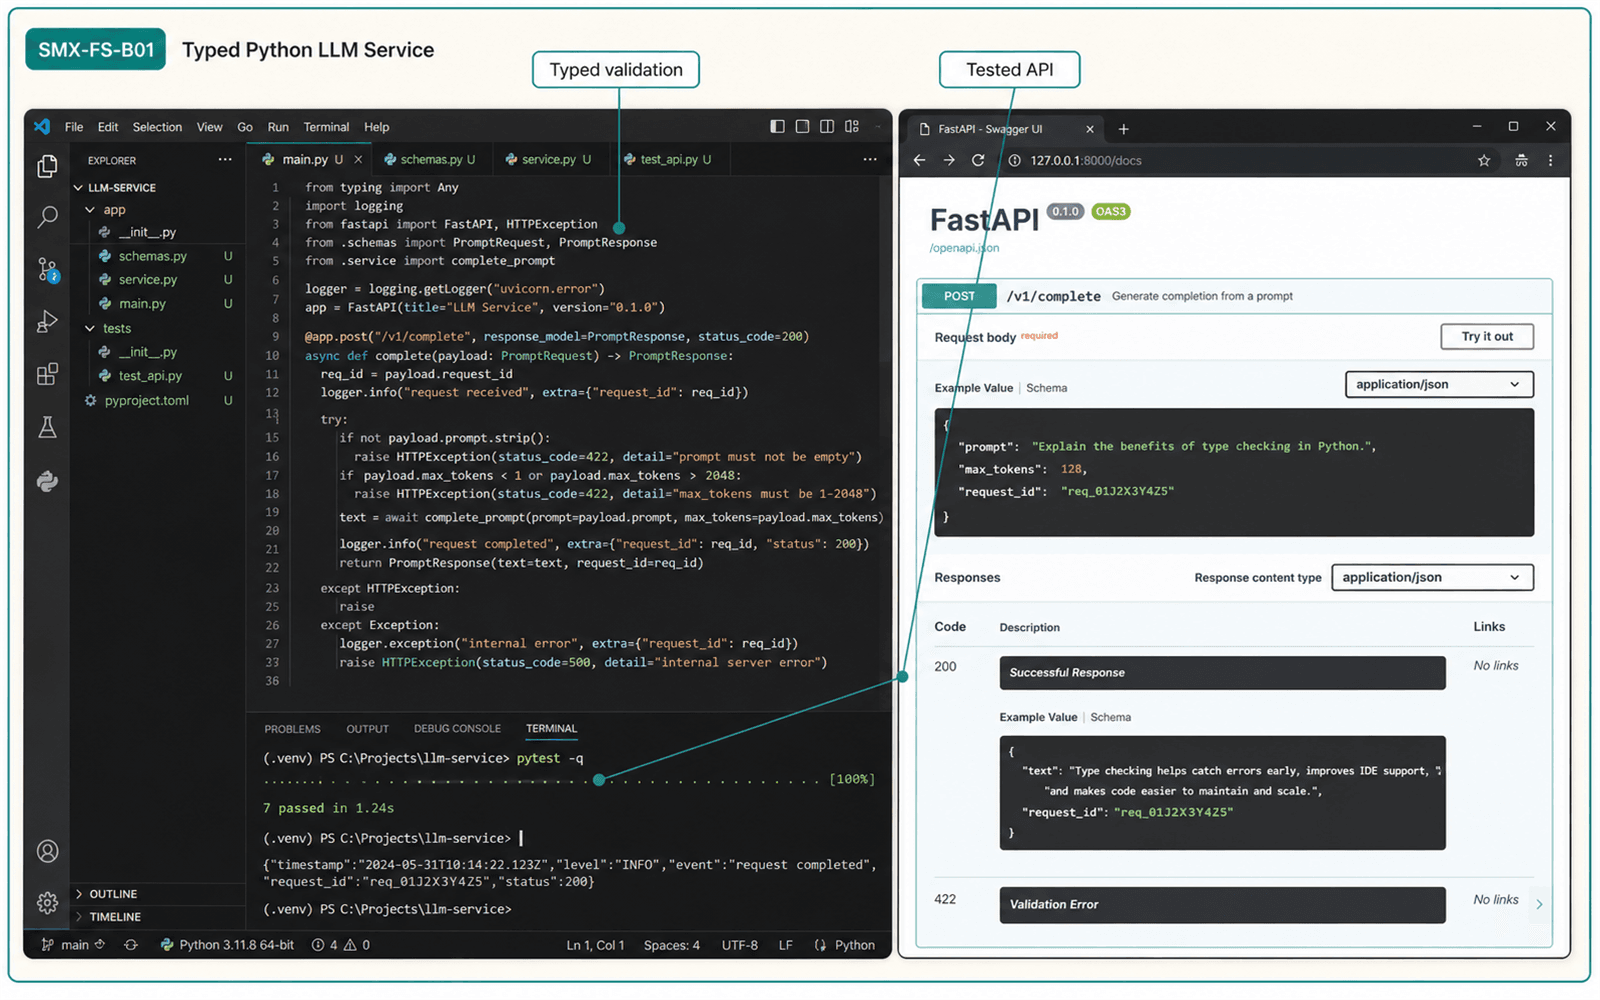Open a new browser tab with plus icon
1600x1000 pixels.
(1123, 129)
